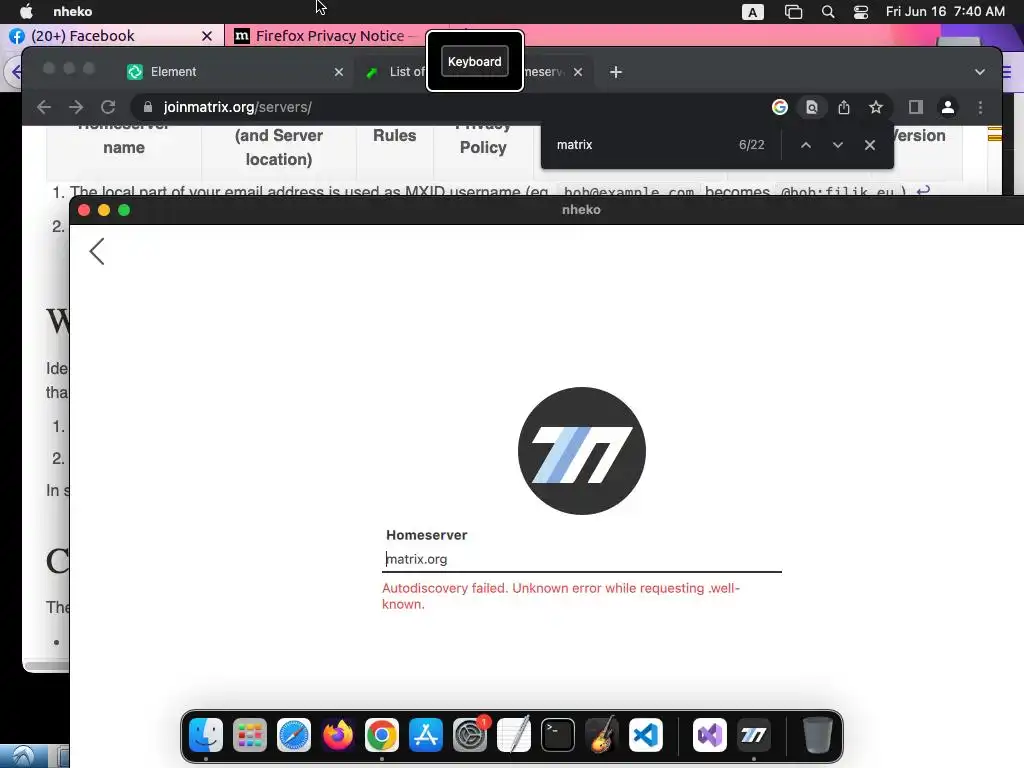
Task: Open the Chrome profile icon
Action: click(948, 107)
